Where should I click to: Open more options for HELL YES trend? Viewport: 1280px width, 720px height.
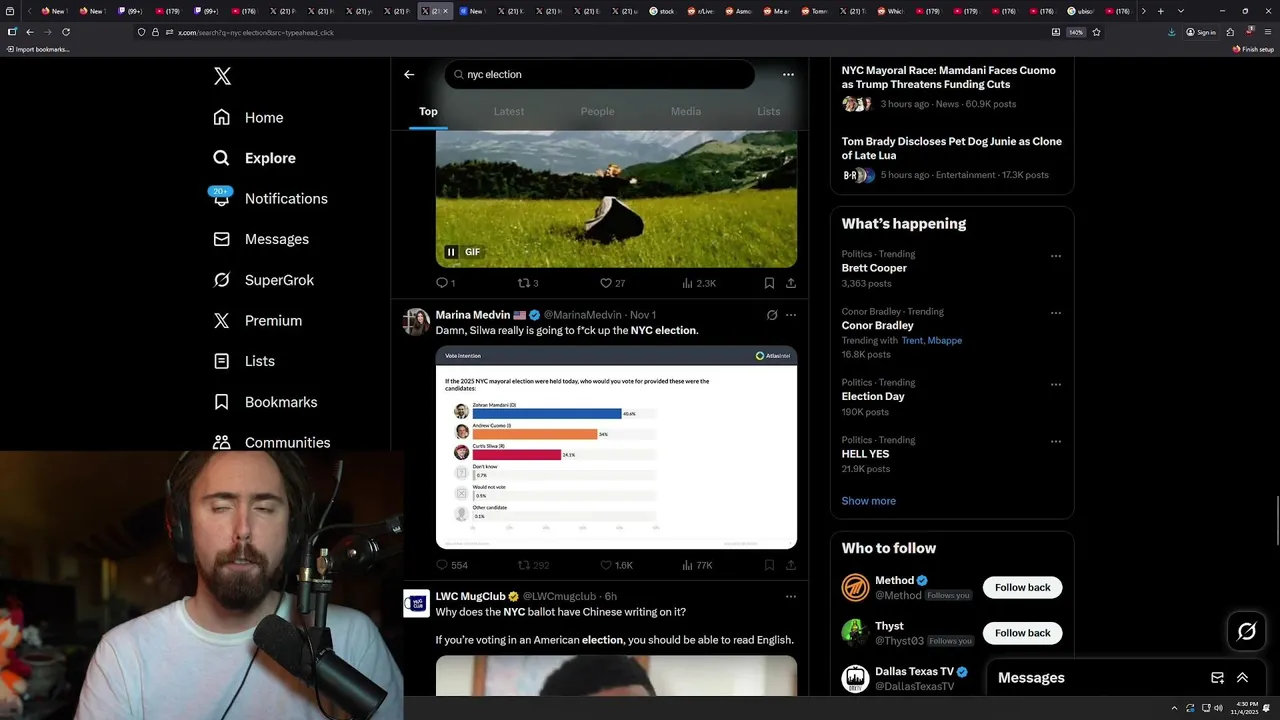(1055, 442)
